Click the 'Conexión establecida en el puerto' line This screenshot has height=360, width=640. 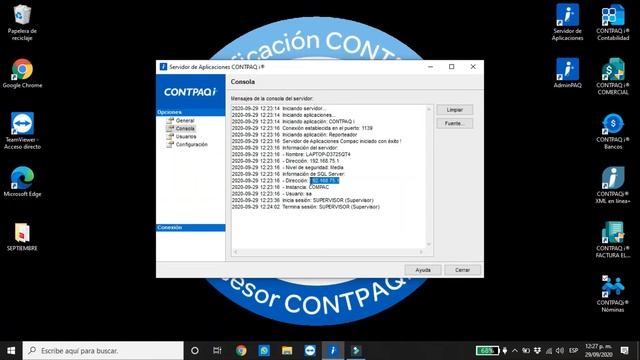point(302,128)
